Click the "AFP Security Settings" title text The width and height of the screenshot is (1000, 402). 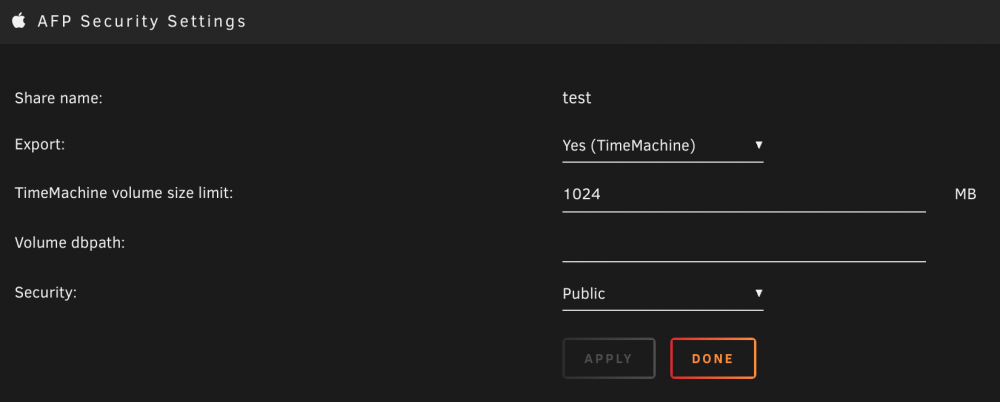click(x=142, y=21)
